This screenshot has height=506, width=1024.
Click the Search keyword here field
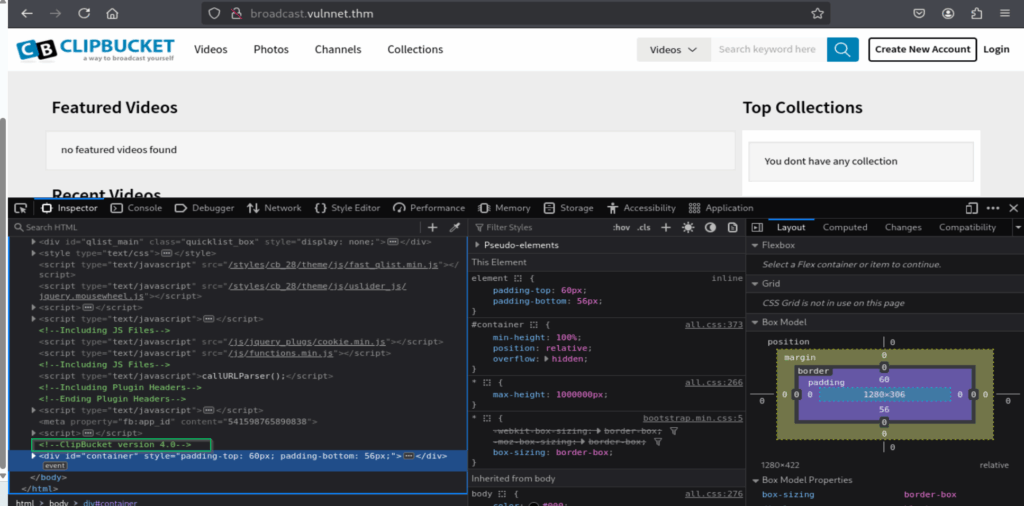point(769,50)
